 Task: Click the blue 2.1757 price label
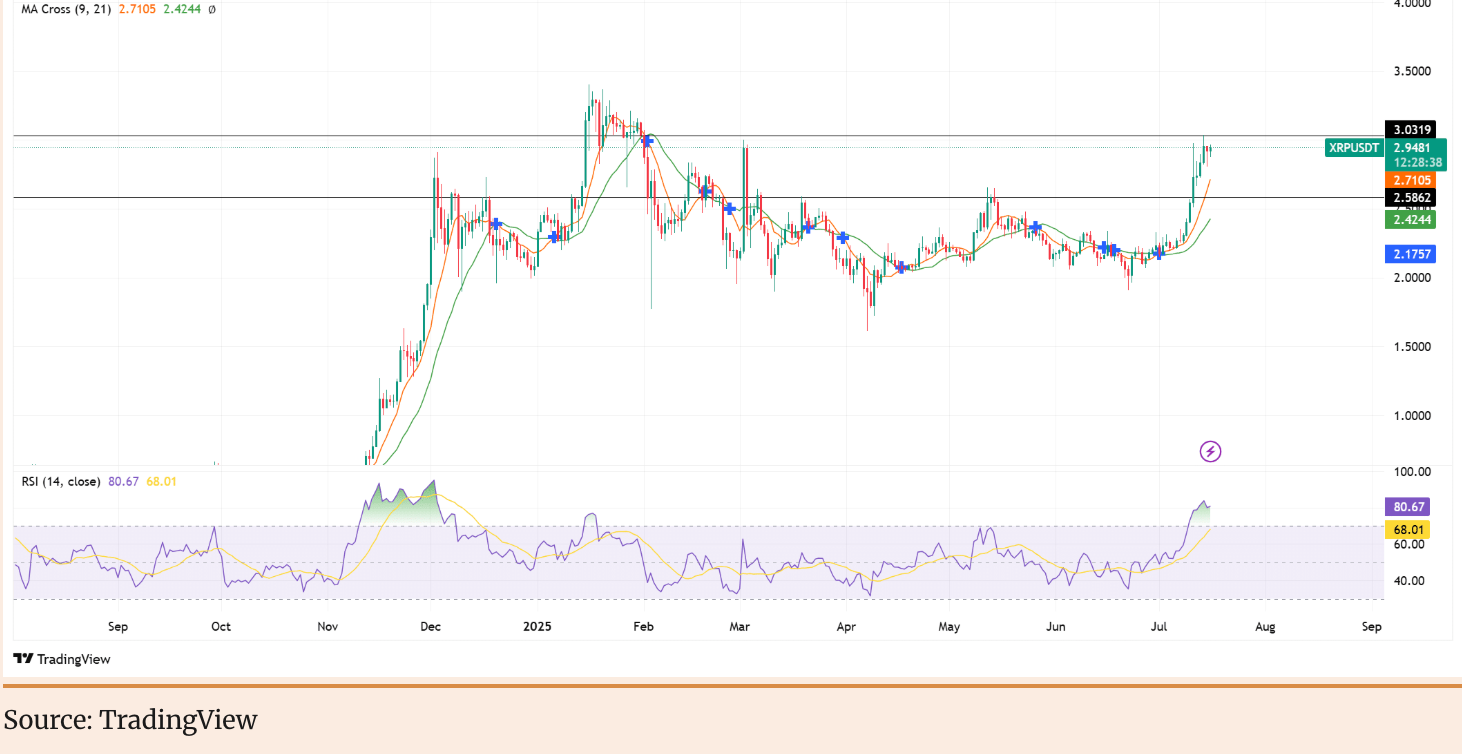(1411, 254)
